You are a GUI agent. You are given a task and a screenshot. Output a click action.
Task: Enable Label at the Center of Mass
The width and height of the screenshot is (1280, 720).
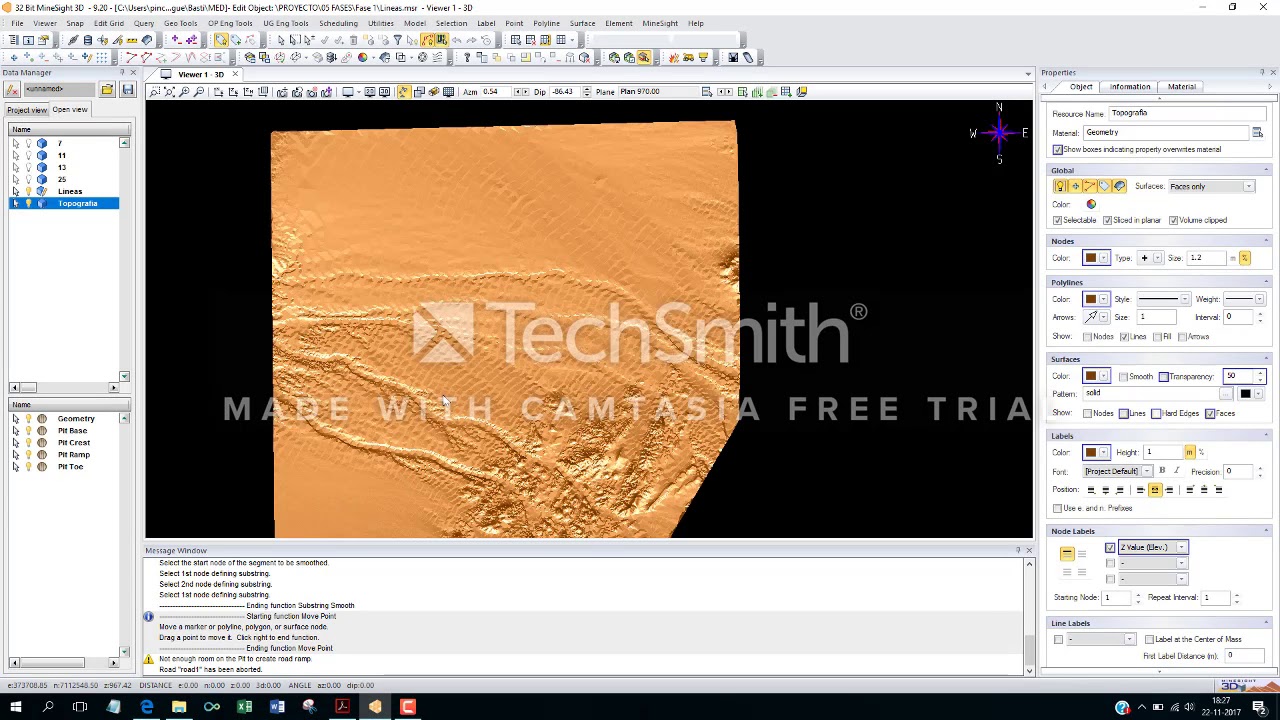tap(1149, 639)
